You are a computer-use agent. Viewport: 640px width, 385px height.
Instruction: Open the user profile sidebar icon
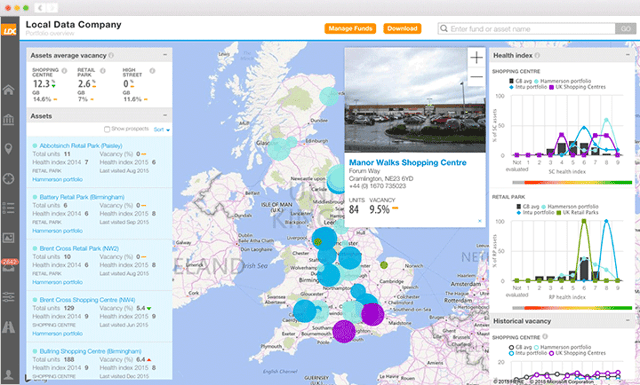[x=9, y=375]
